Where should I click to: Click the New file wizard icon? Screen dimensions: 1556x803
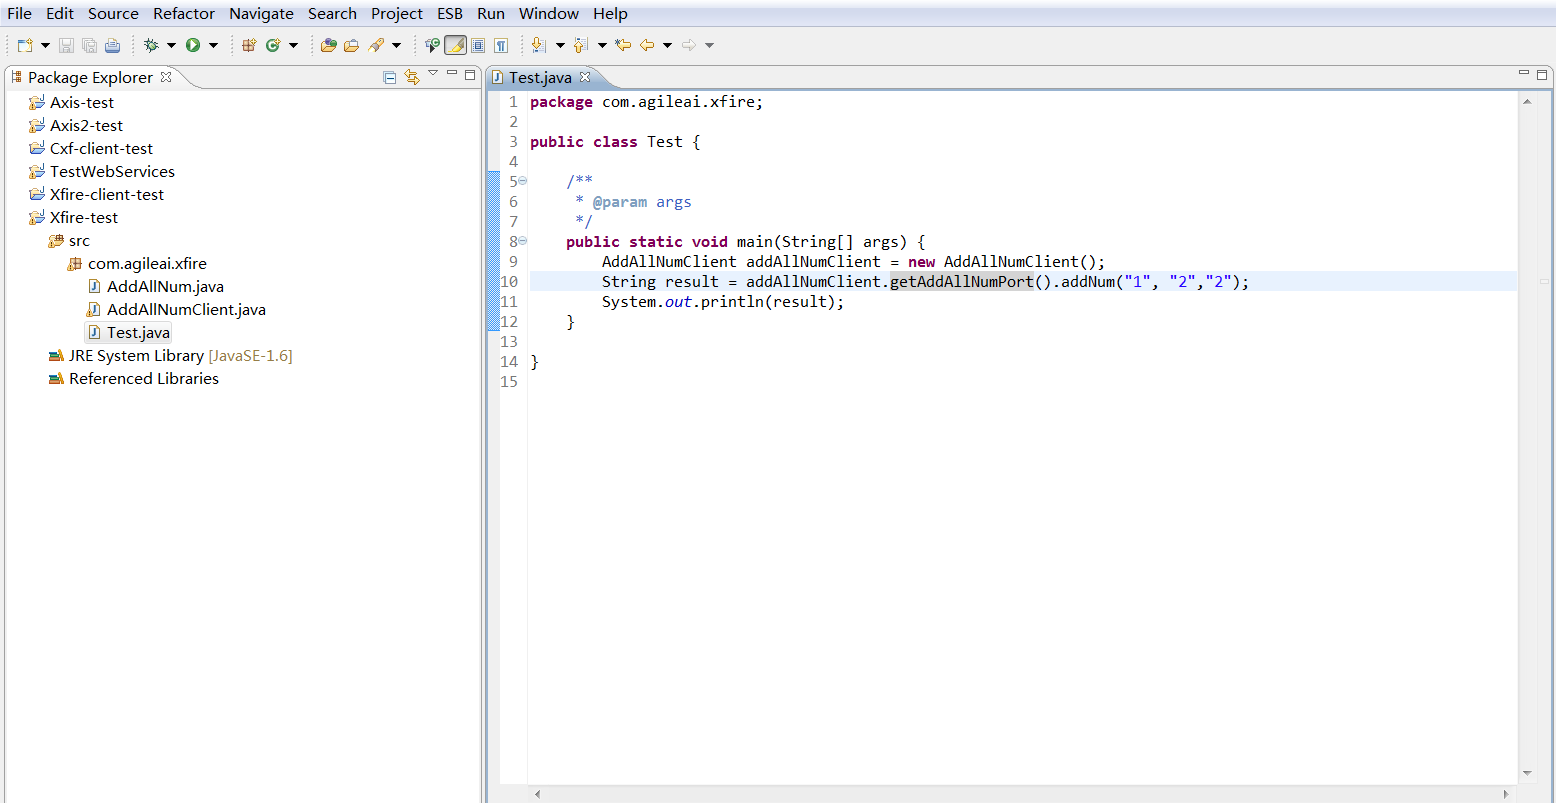click(25, 45)
